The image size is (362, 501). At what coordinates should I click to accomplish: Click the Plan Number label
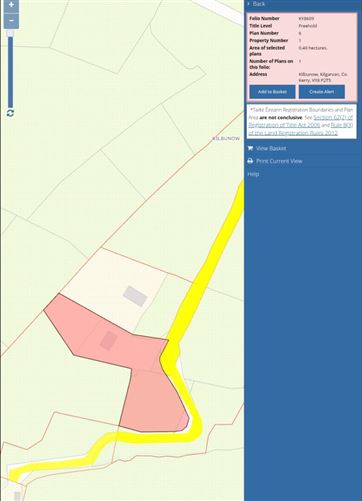pyautogui.click(x=264, y=33)
